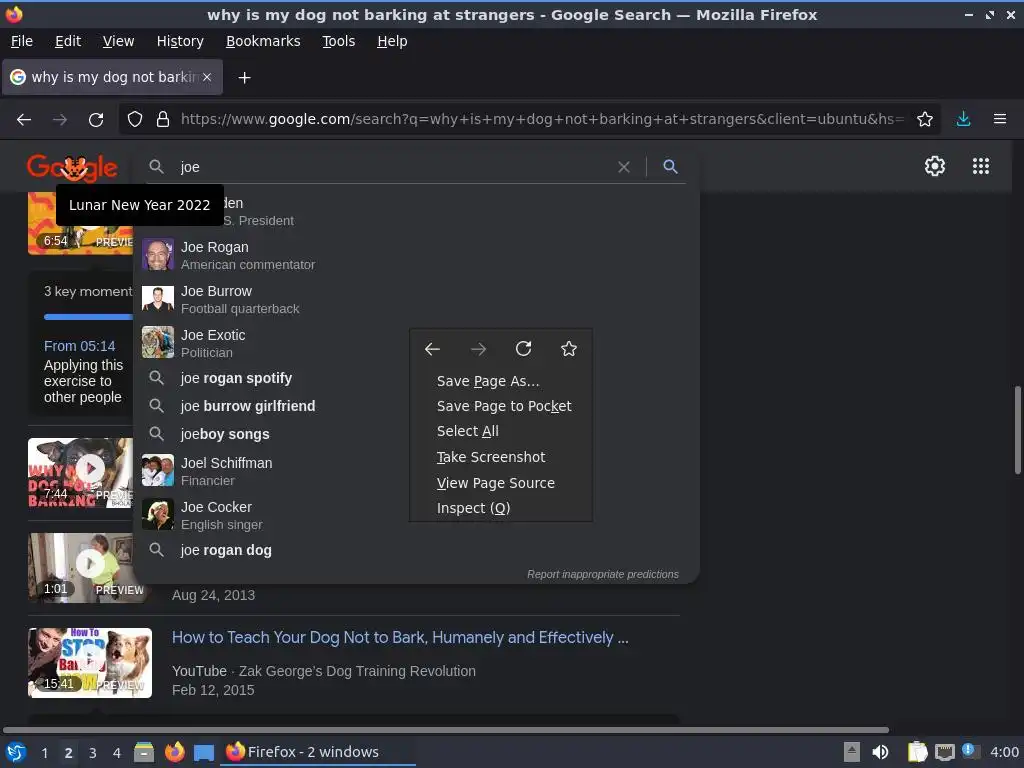Image resolution: width=1024 pixels, height=768 pixels.
Task: Click the site security padlock icon
Action: pos(163,120)
